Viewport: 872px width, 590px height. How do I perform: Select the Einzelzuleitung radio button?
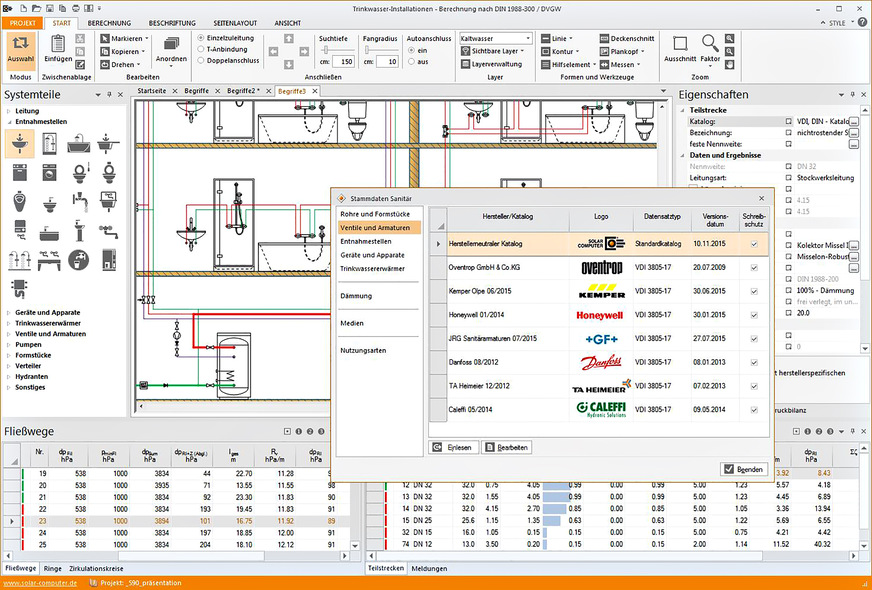click(x=201, y=37)
